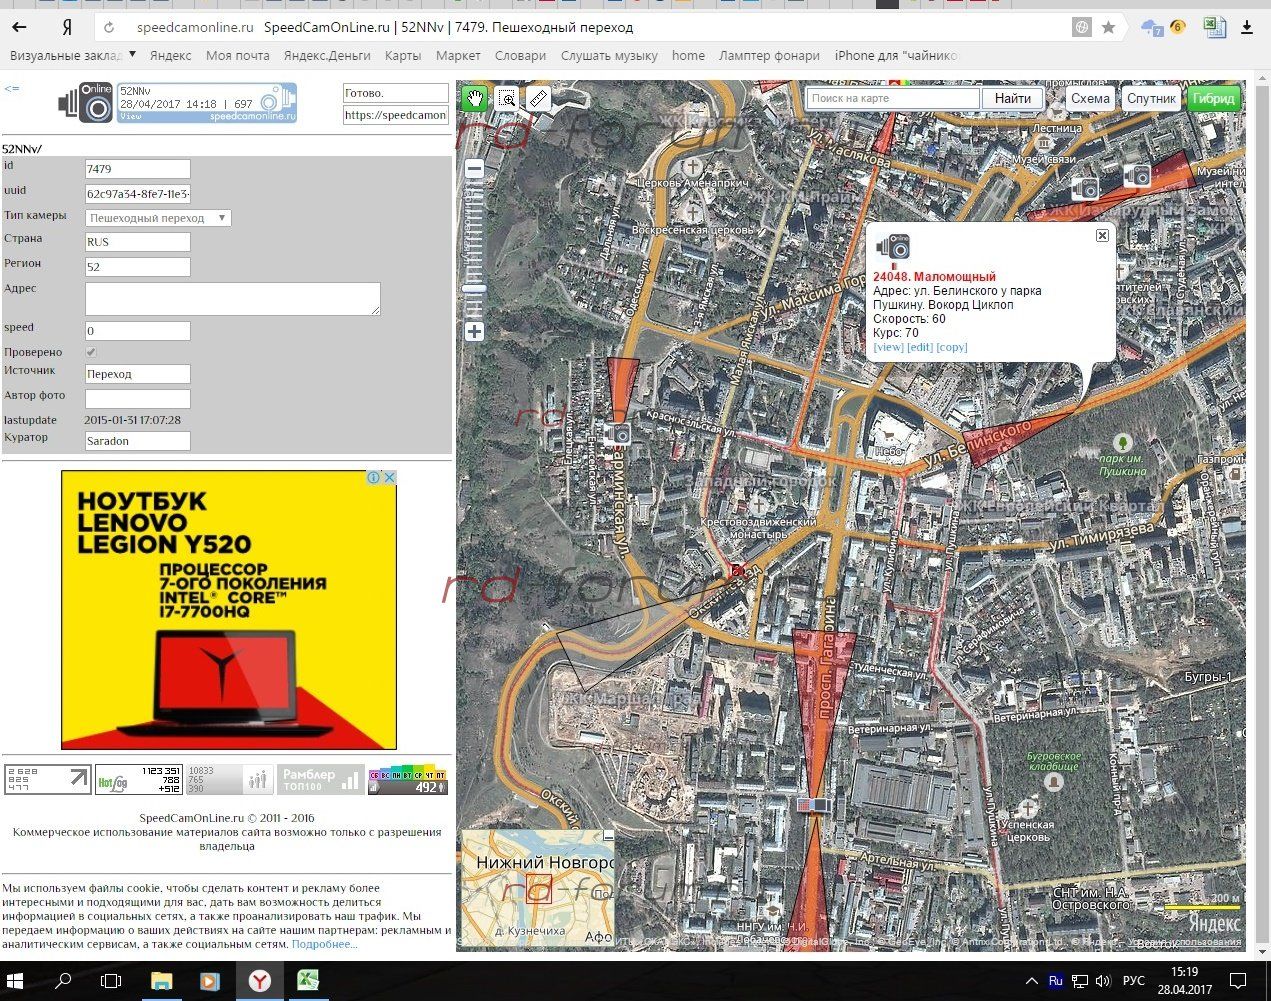Click the id field containing 7479
The image size is (1271, 1001).
click(138, 169)
